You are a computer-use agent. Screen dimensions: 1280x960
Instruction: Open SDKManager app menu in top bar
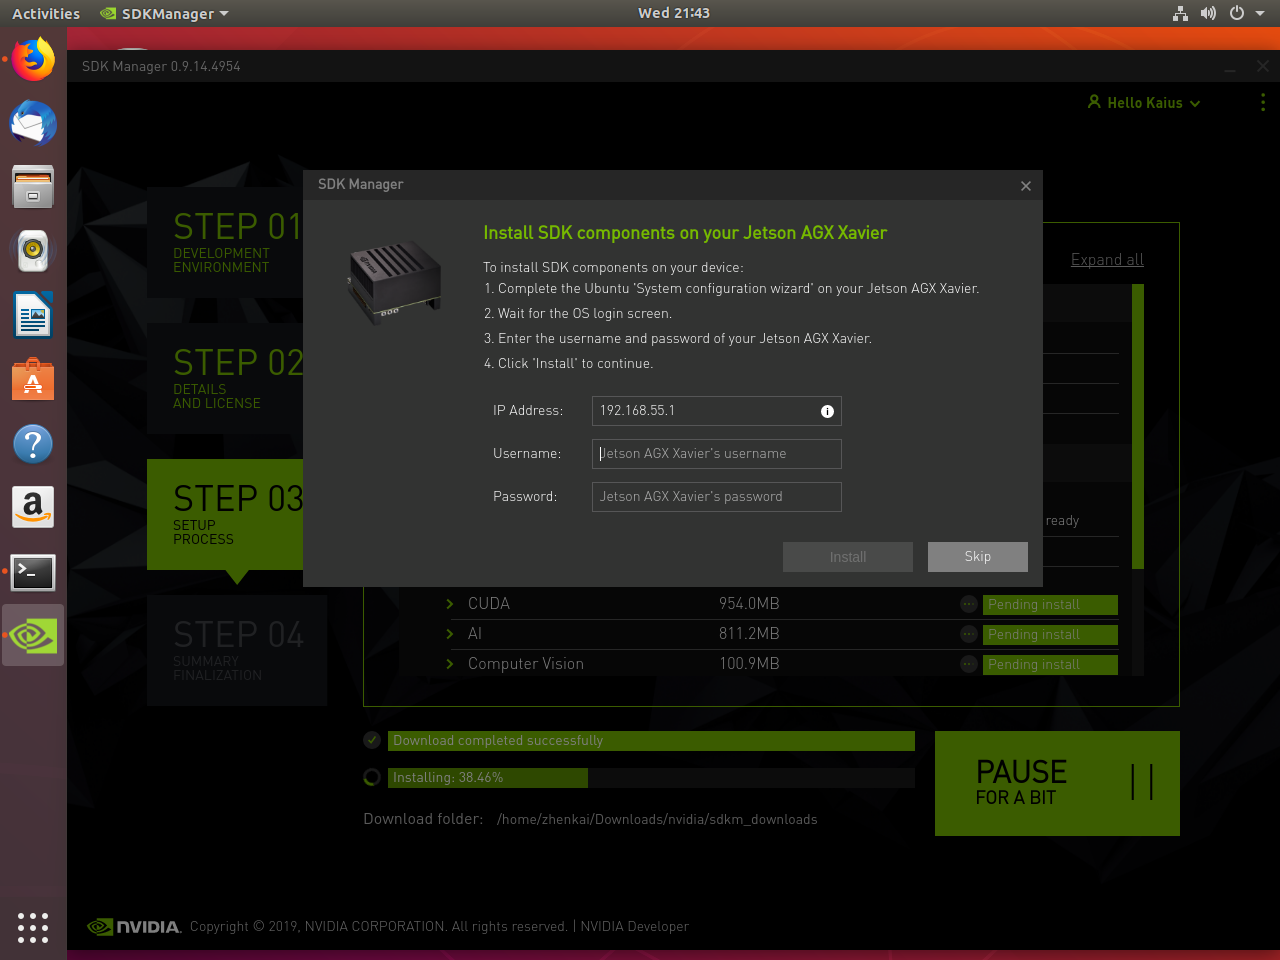pyautogui.click(x=165, y=14)
